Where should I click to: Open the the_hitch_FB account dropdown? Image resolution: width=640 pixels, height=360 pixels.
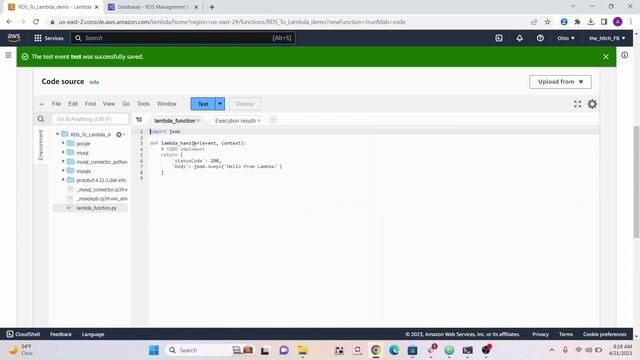[607, 38]
